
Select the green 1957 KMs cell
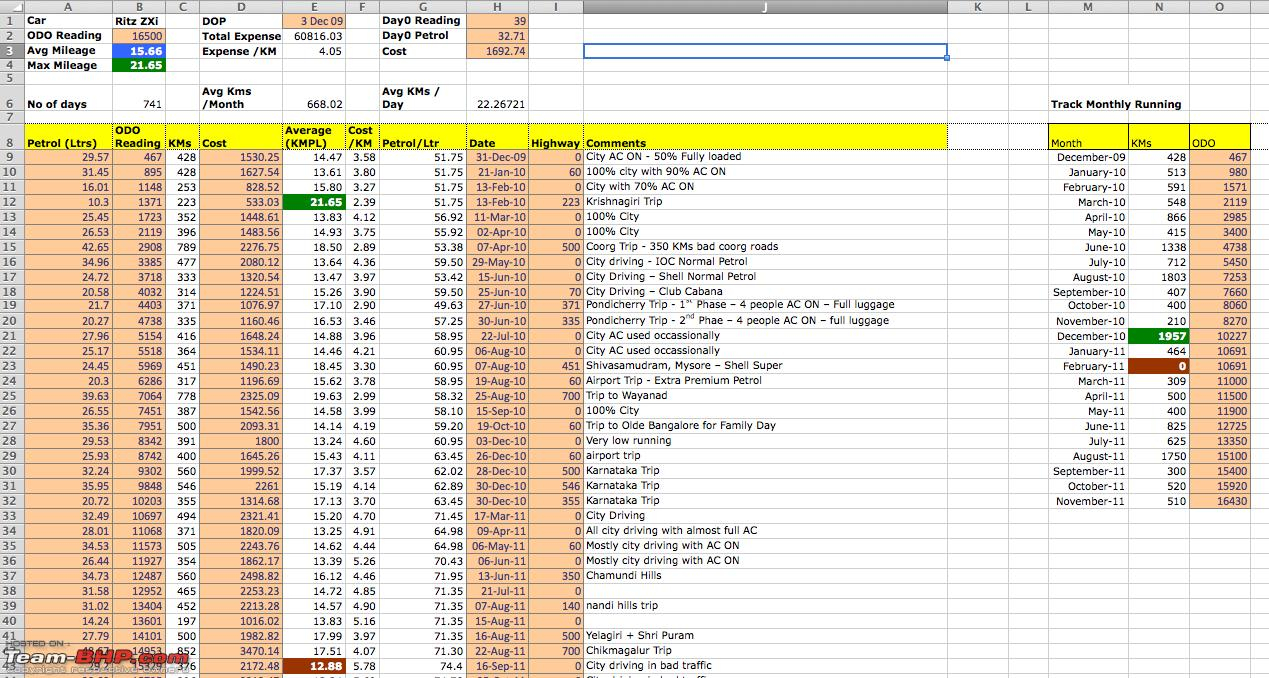(x=1158, y=337)
